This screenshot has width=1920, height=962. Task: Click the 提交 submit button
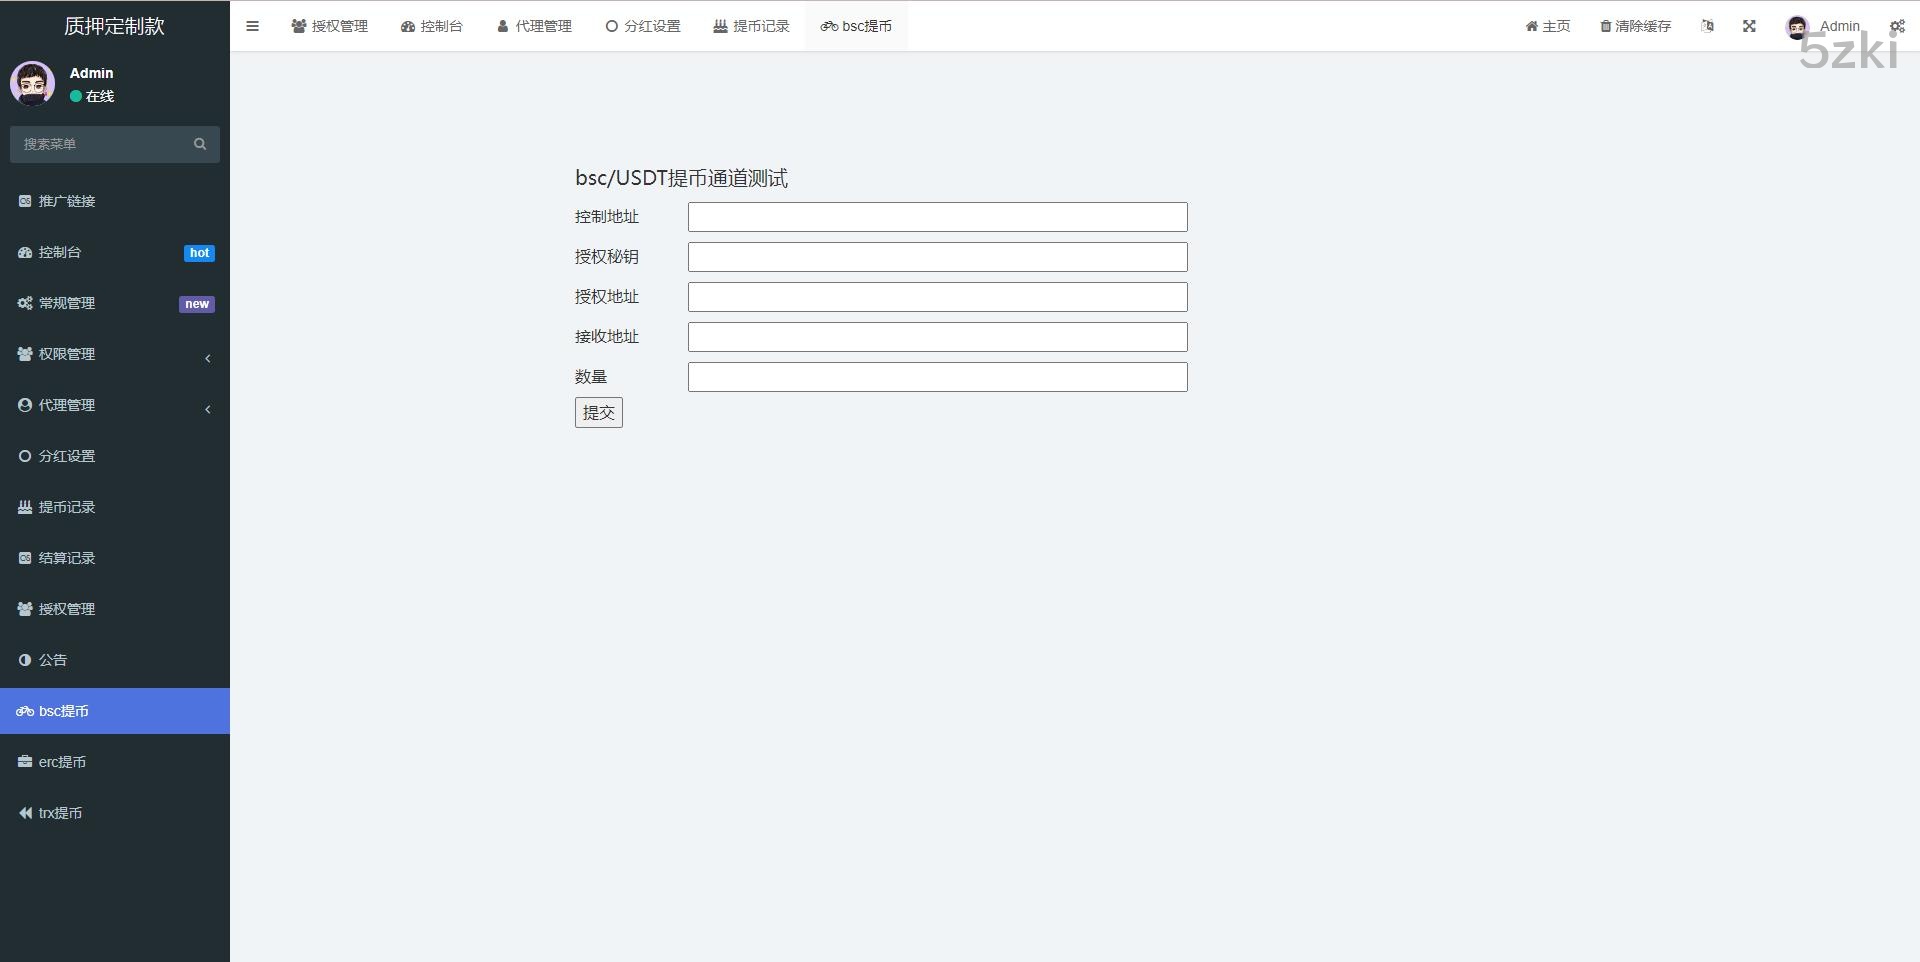coord(598,412)
